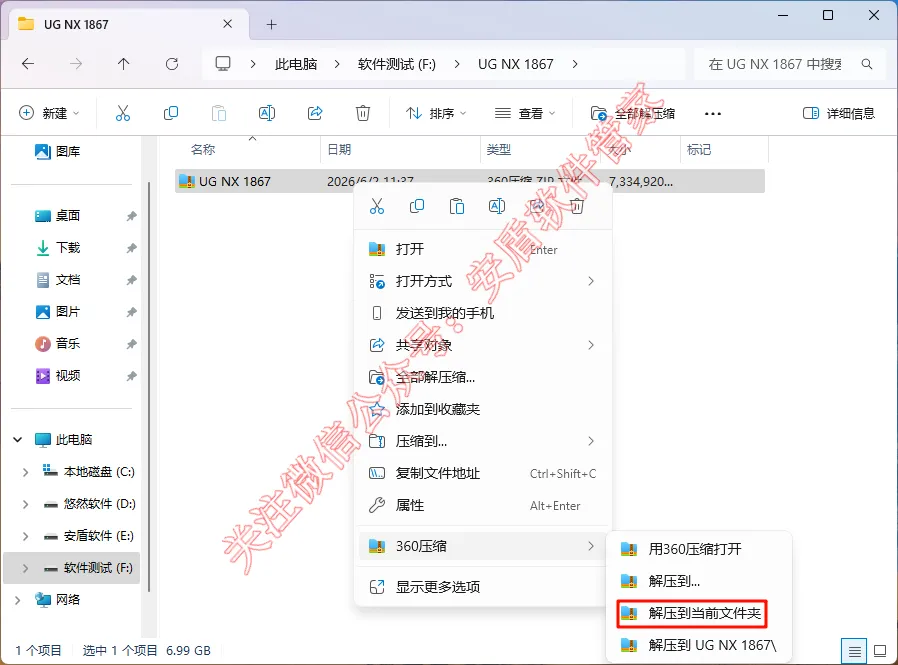Viewport: 898px width, 665px height.
Task: Go up one folder level
Action: click(x=124, y=64)
